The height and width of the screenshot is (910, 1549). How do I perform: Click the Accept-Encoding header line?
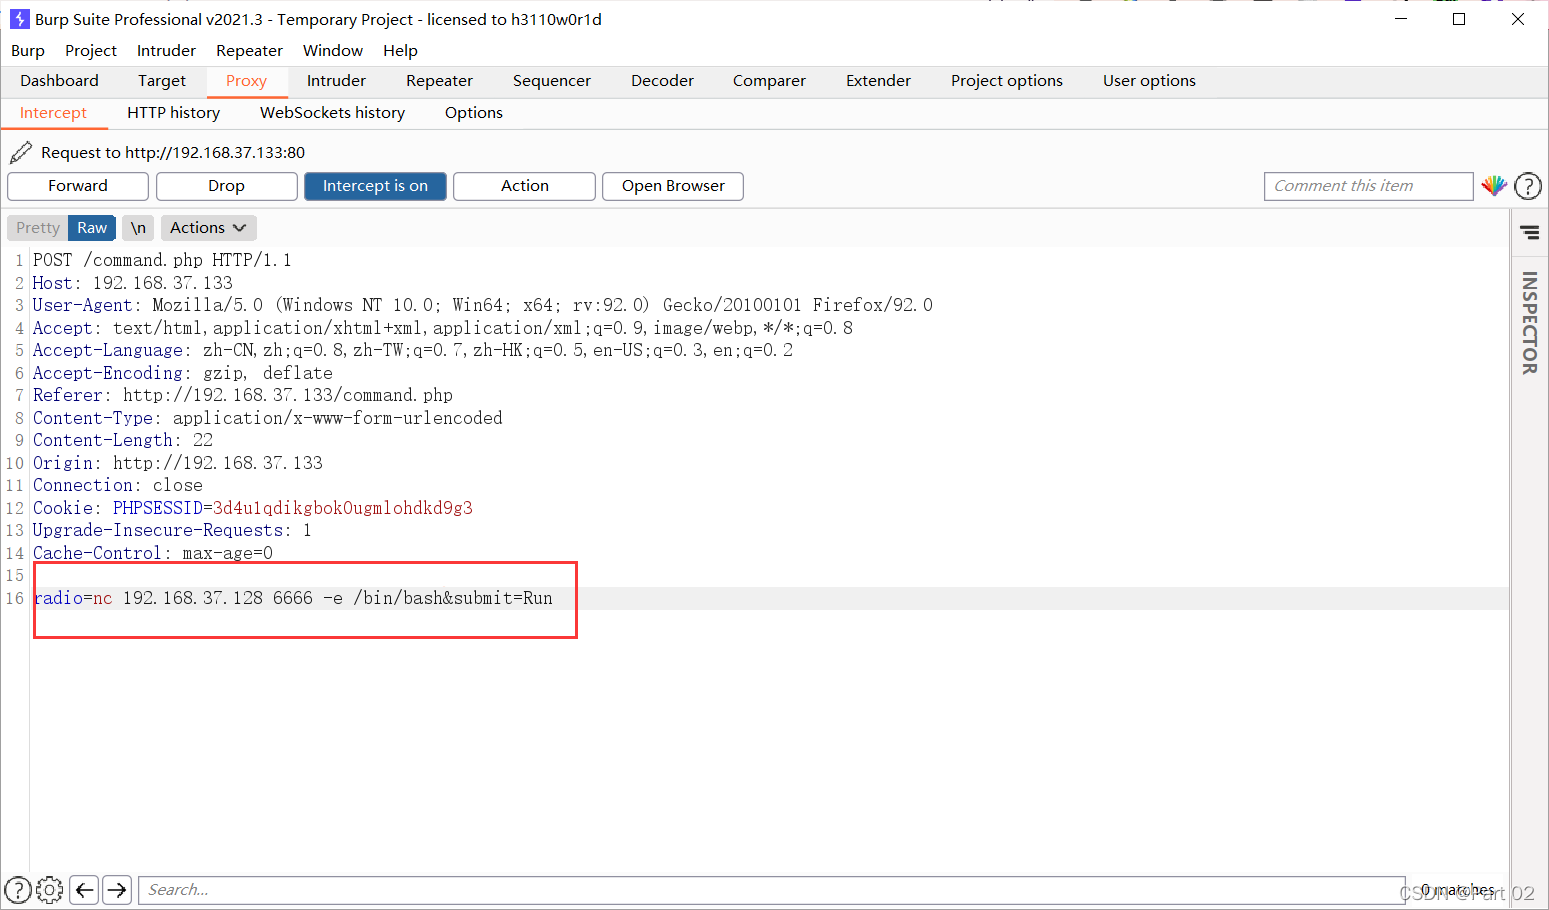pos(182,373)
